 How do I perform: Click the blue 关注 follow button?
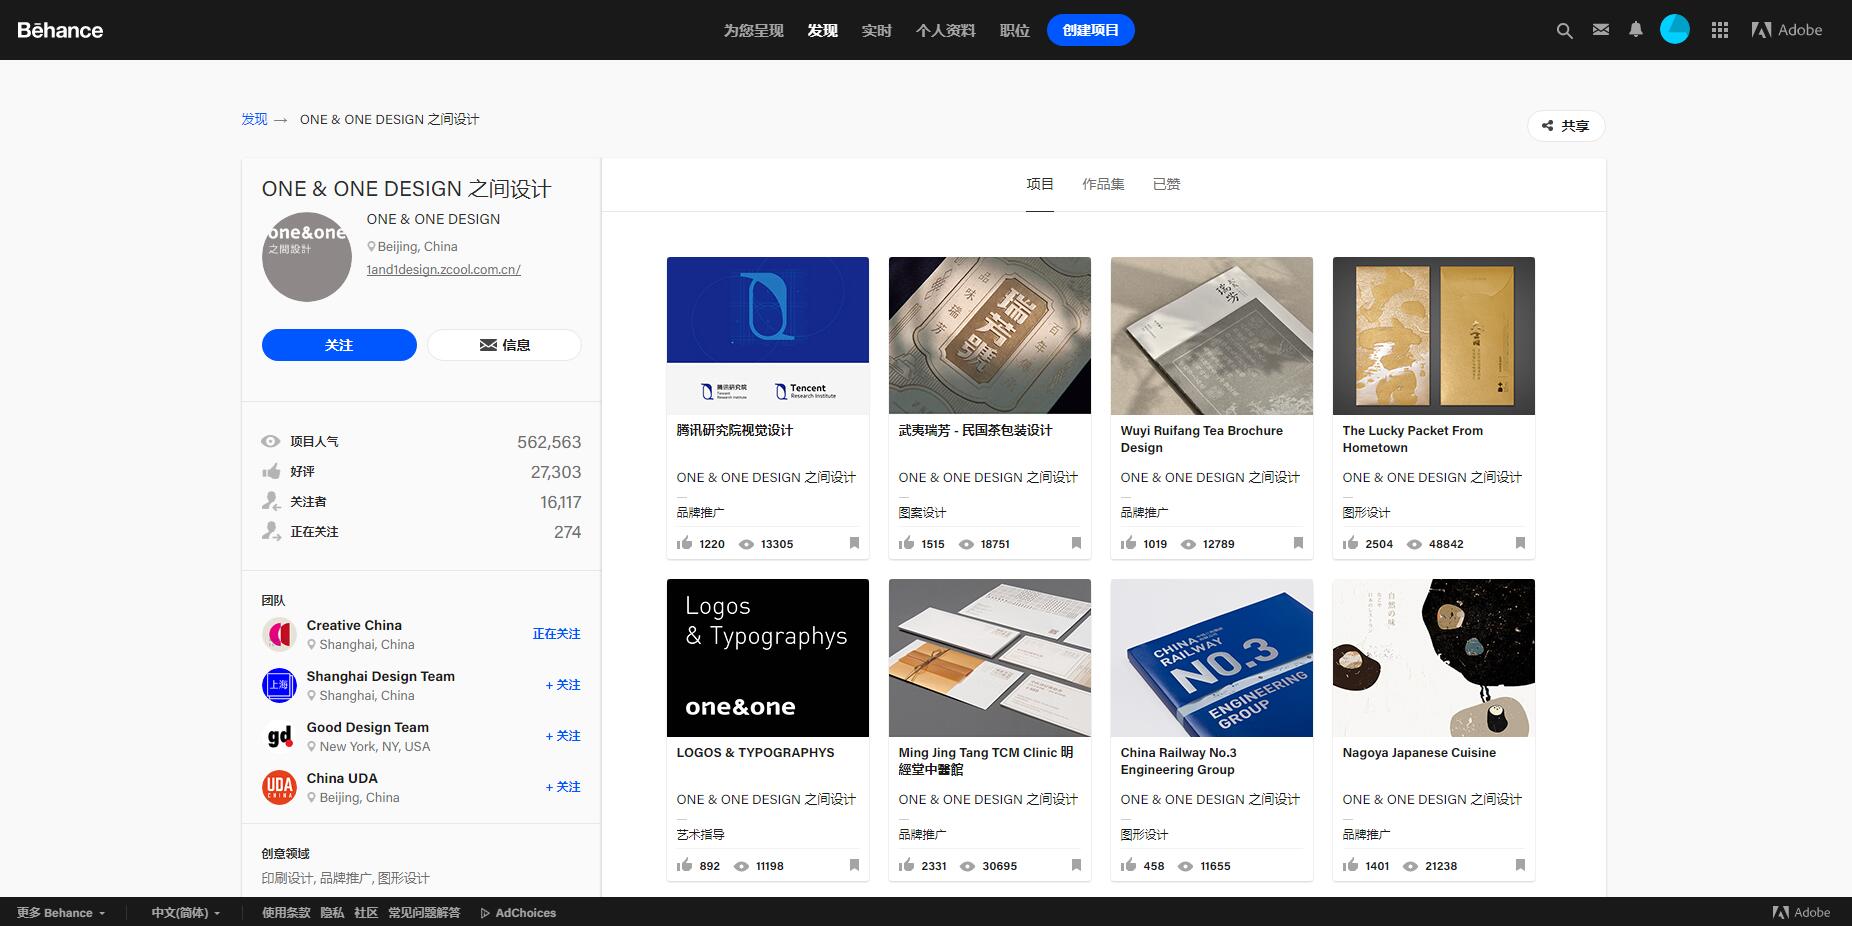coord(339,345)
